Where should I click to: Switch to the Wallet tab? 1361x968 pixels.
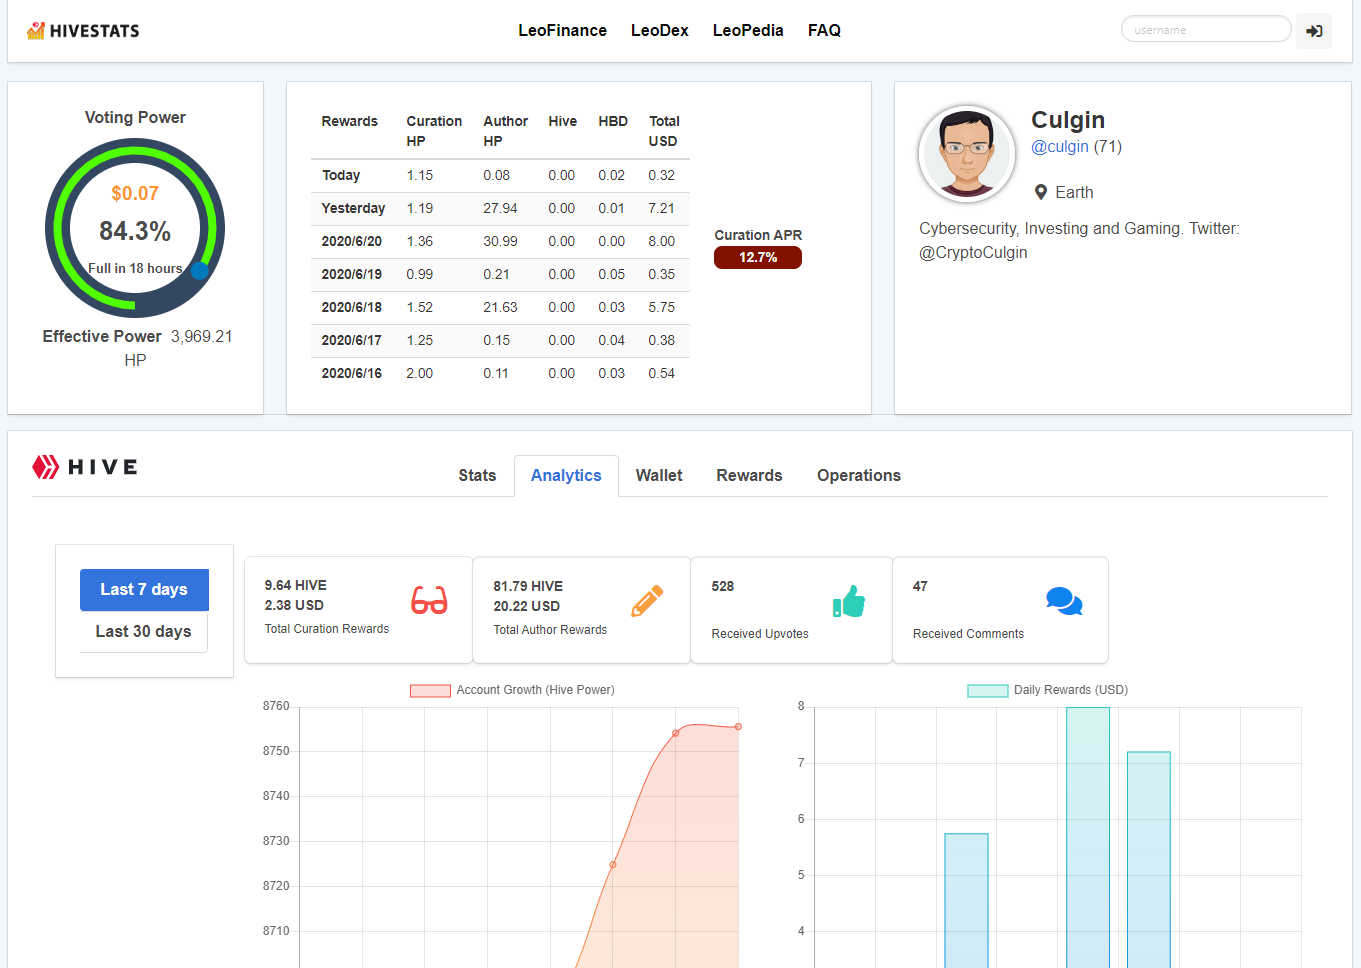pos(659,476)
